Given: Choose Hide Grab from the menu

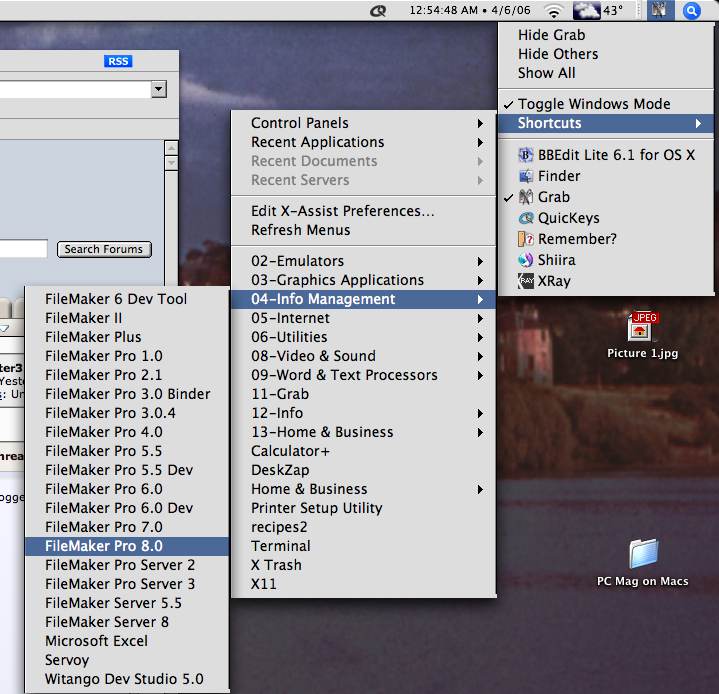Looking at the screenshot, I should click(606, 35).
